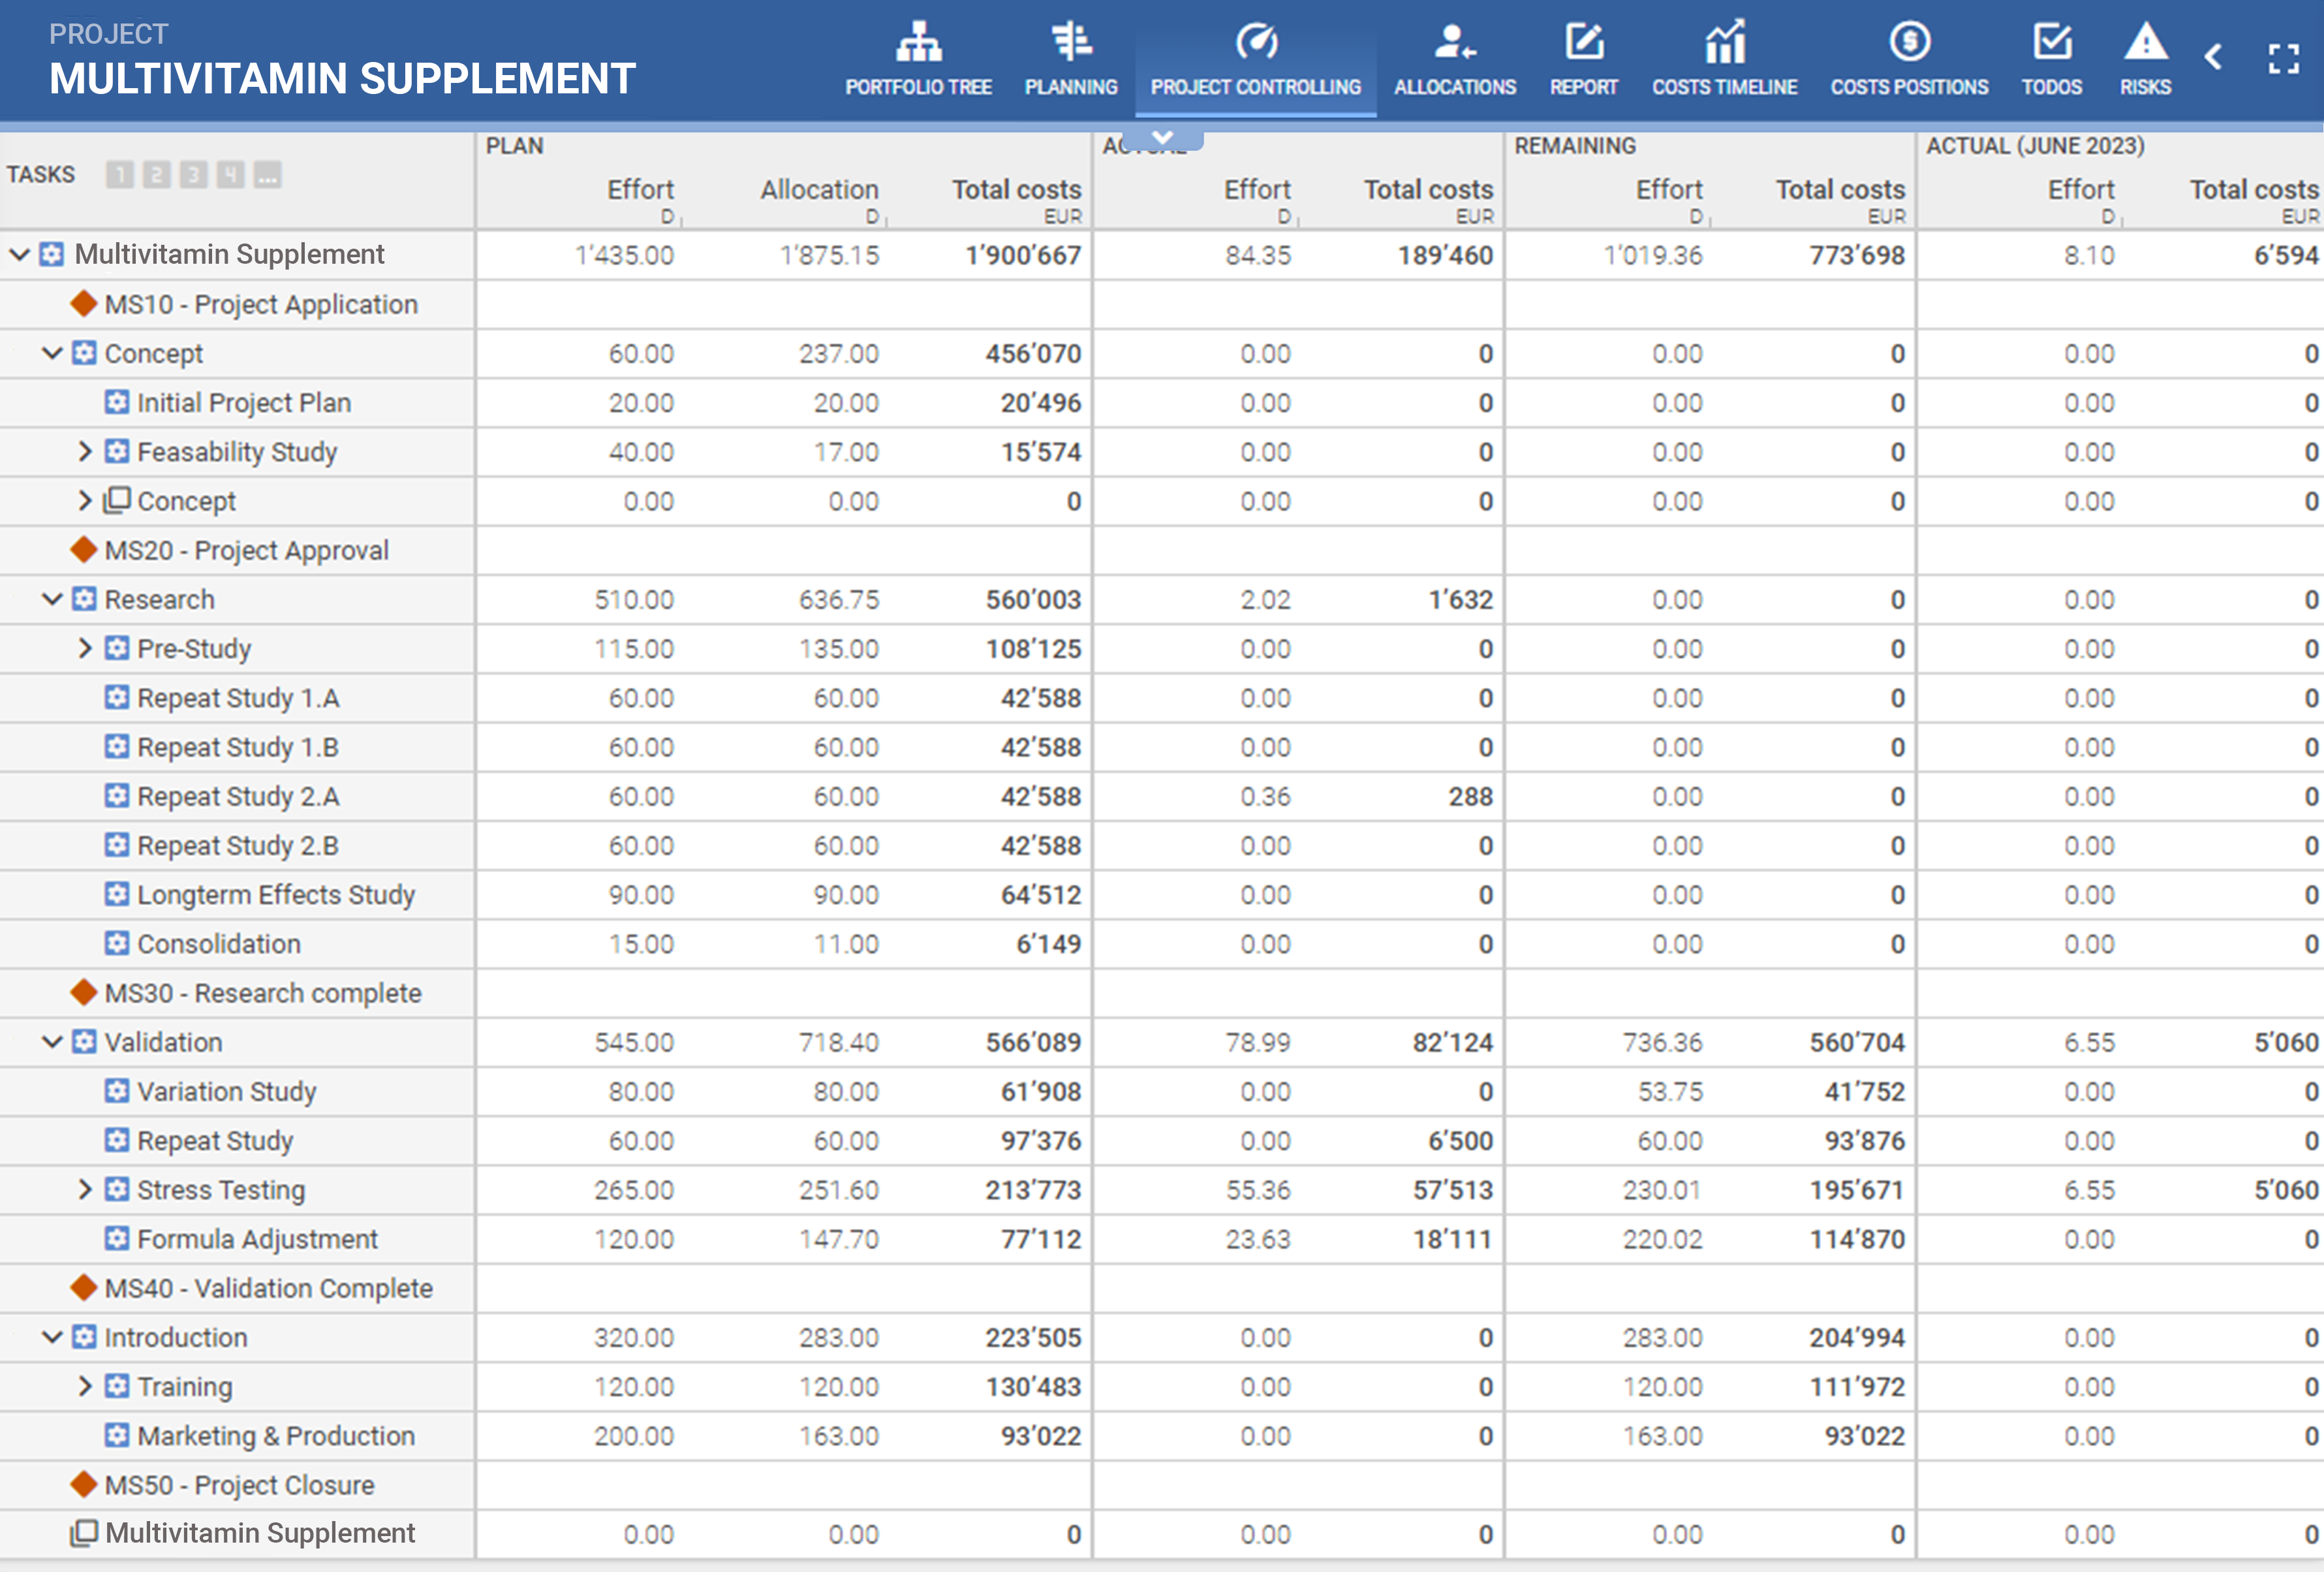Click the task icon beside Repeat Study 1.A
The width and height of the screenshot is (2324, 1572).
(117, 697)
